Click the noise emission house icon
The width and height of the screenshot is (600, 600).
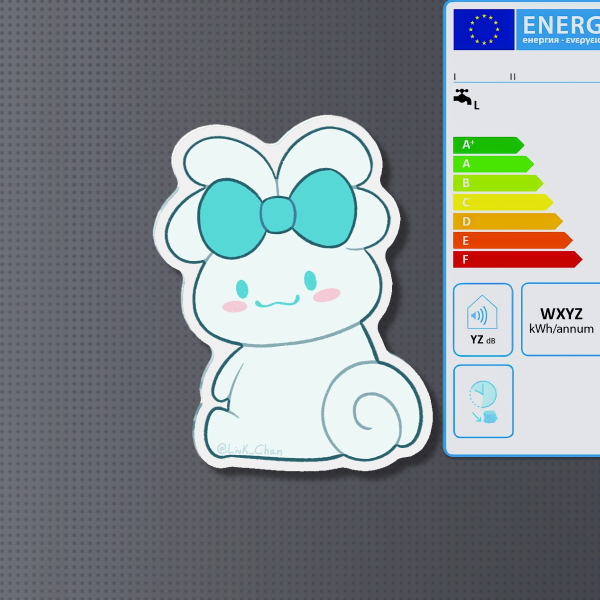[x=482, y=312]
